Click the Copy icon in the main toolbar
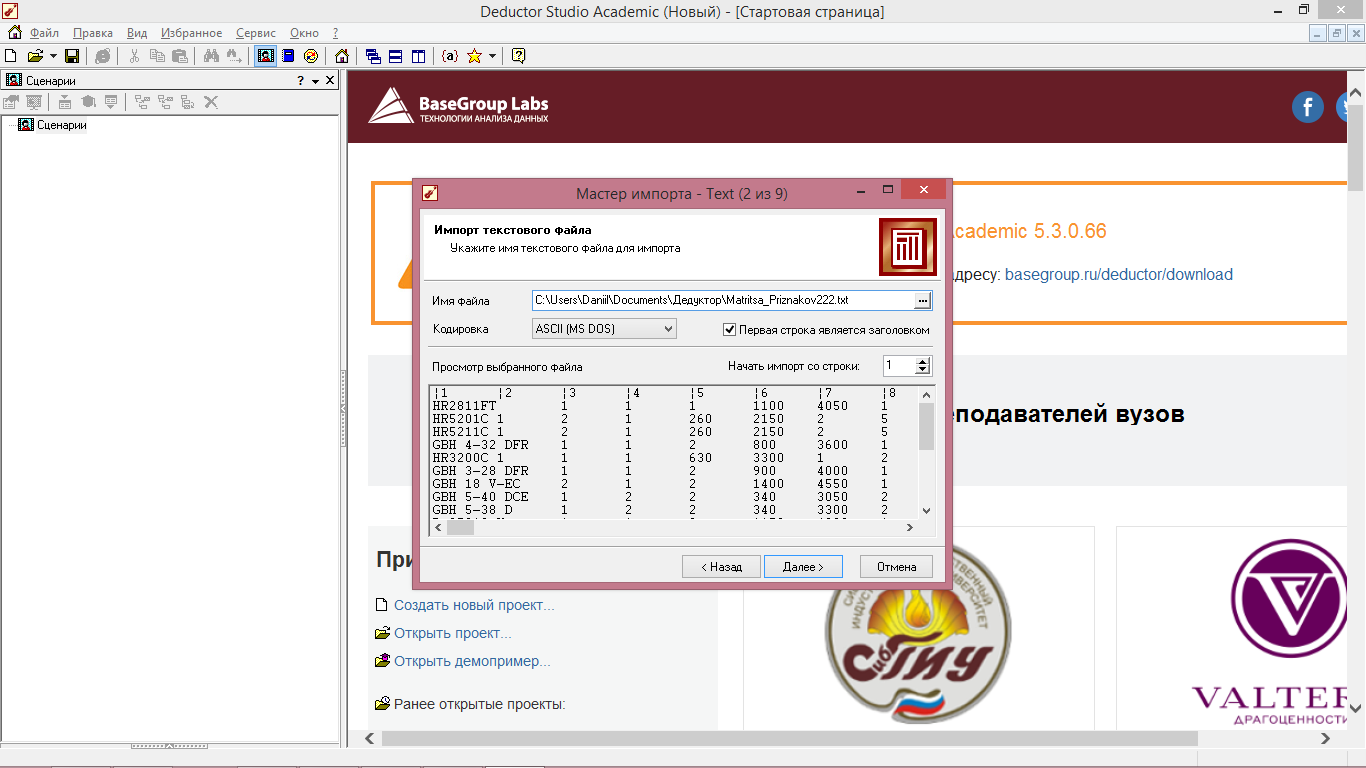The image size is (1366, 768). click(x=157, y=56)
